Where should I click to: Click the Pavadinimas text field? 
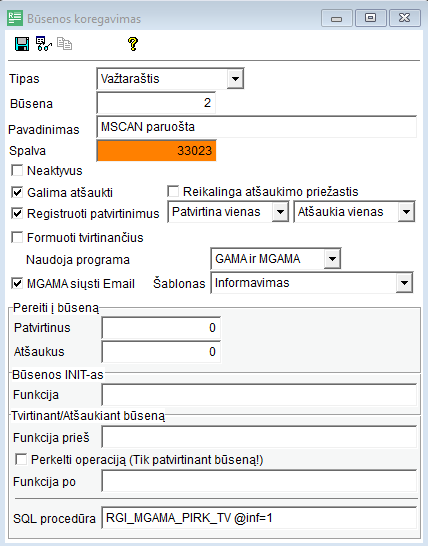(x=257, y=127)
